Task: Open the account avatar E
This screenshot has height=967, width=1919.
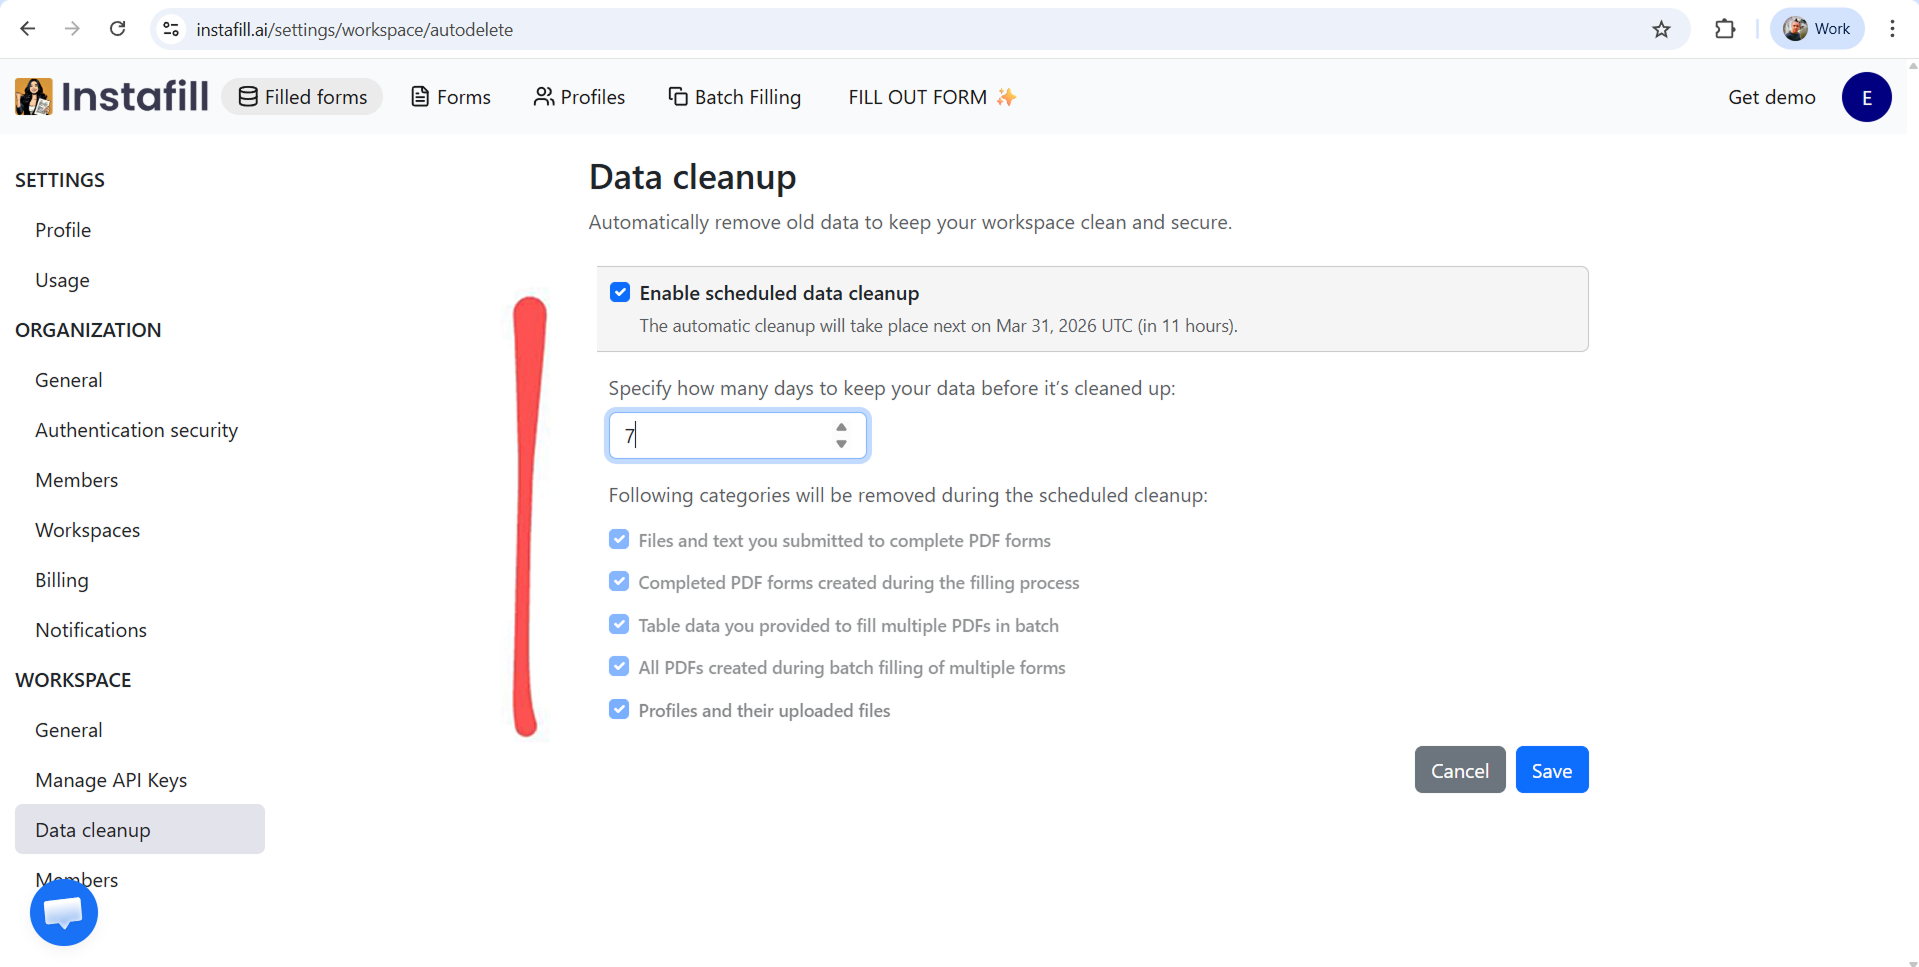Action: point(1866,97)
